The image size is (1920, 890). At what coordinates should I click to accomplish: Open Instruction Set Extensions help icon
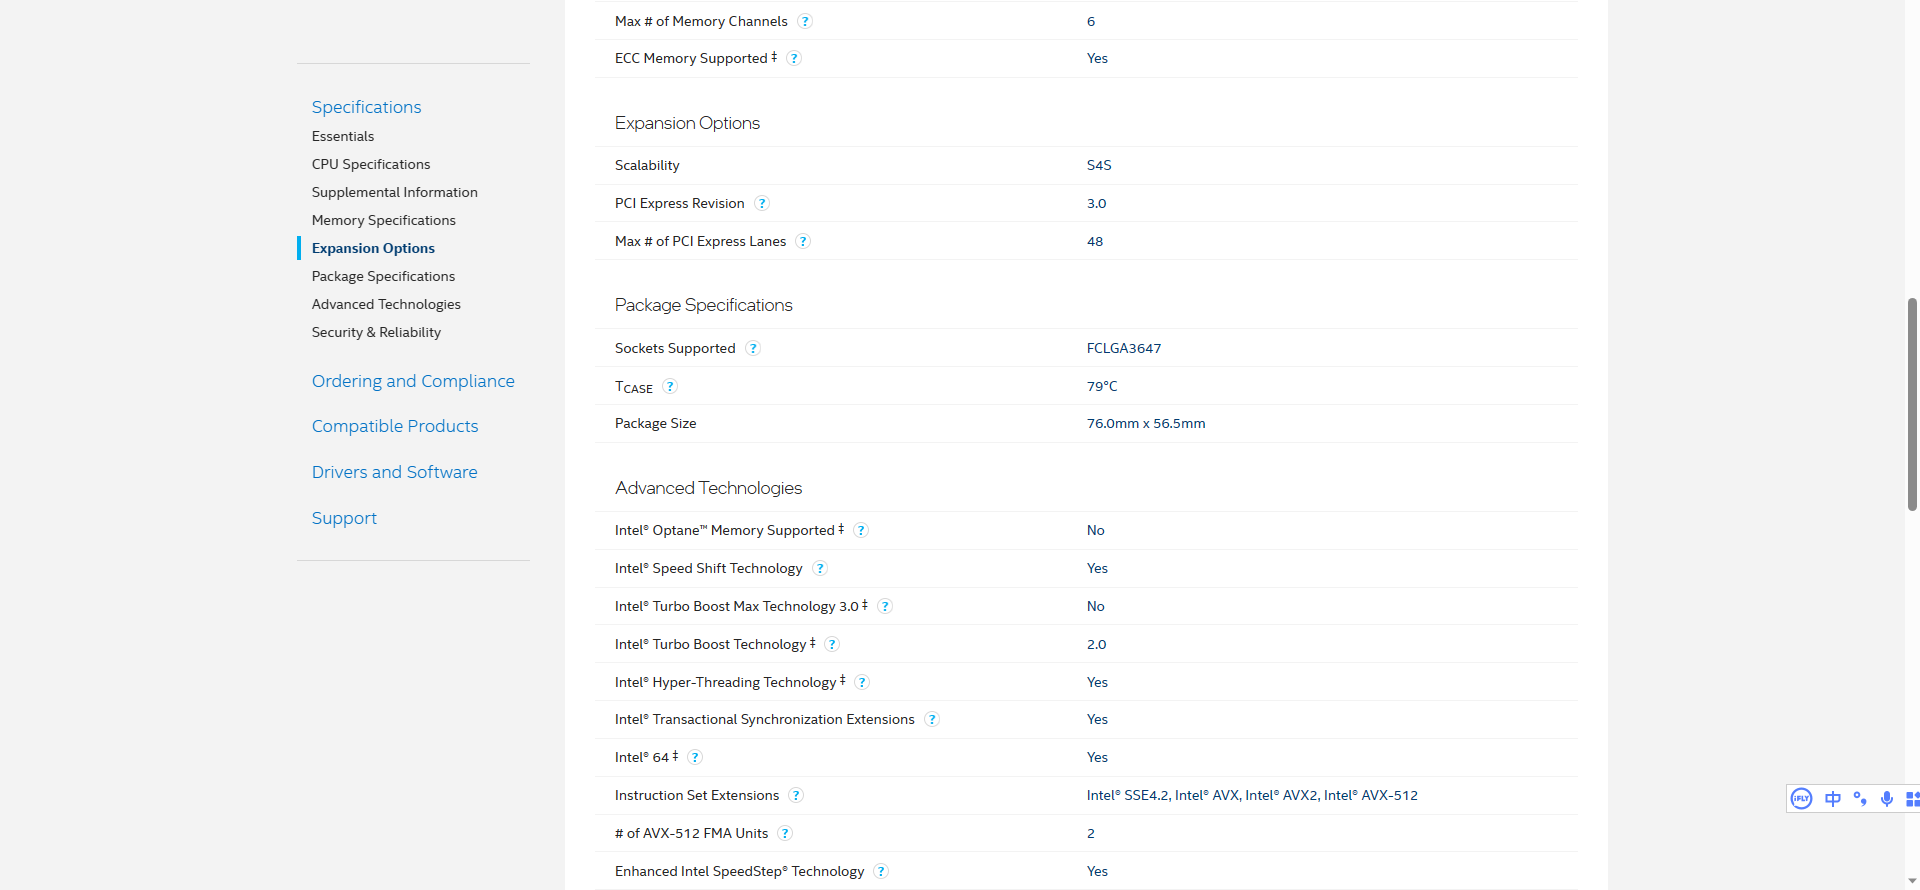796,795
